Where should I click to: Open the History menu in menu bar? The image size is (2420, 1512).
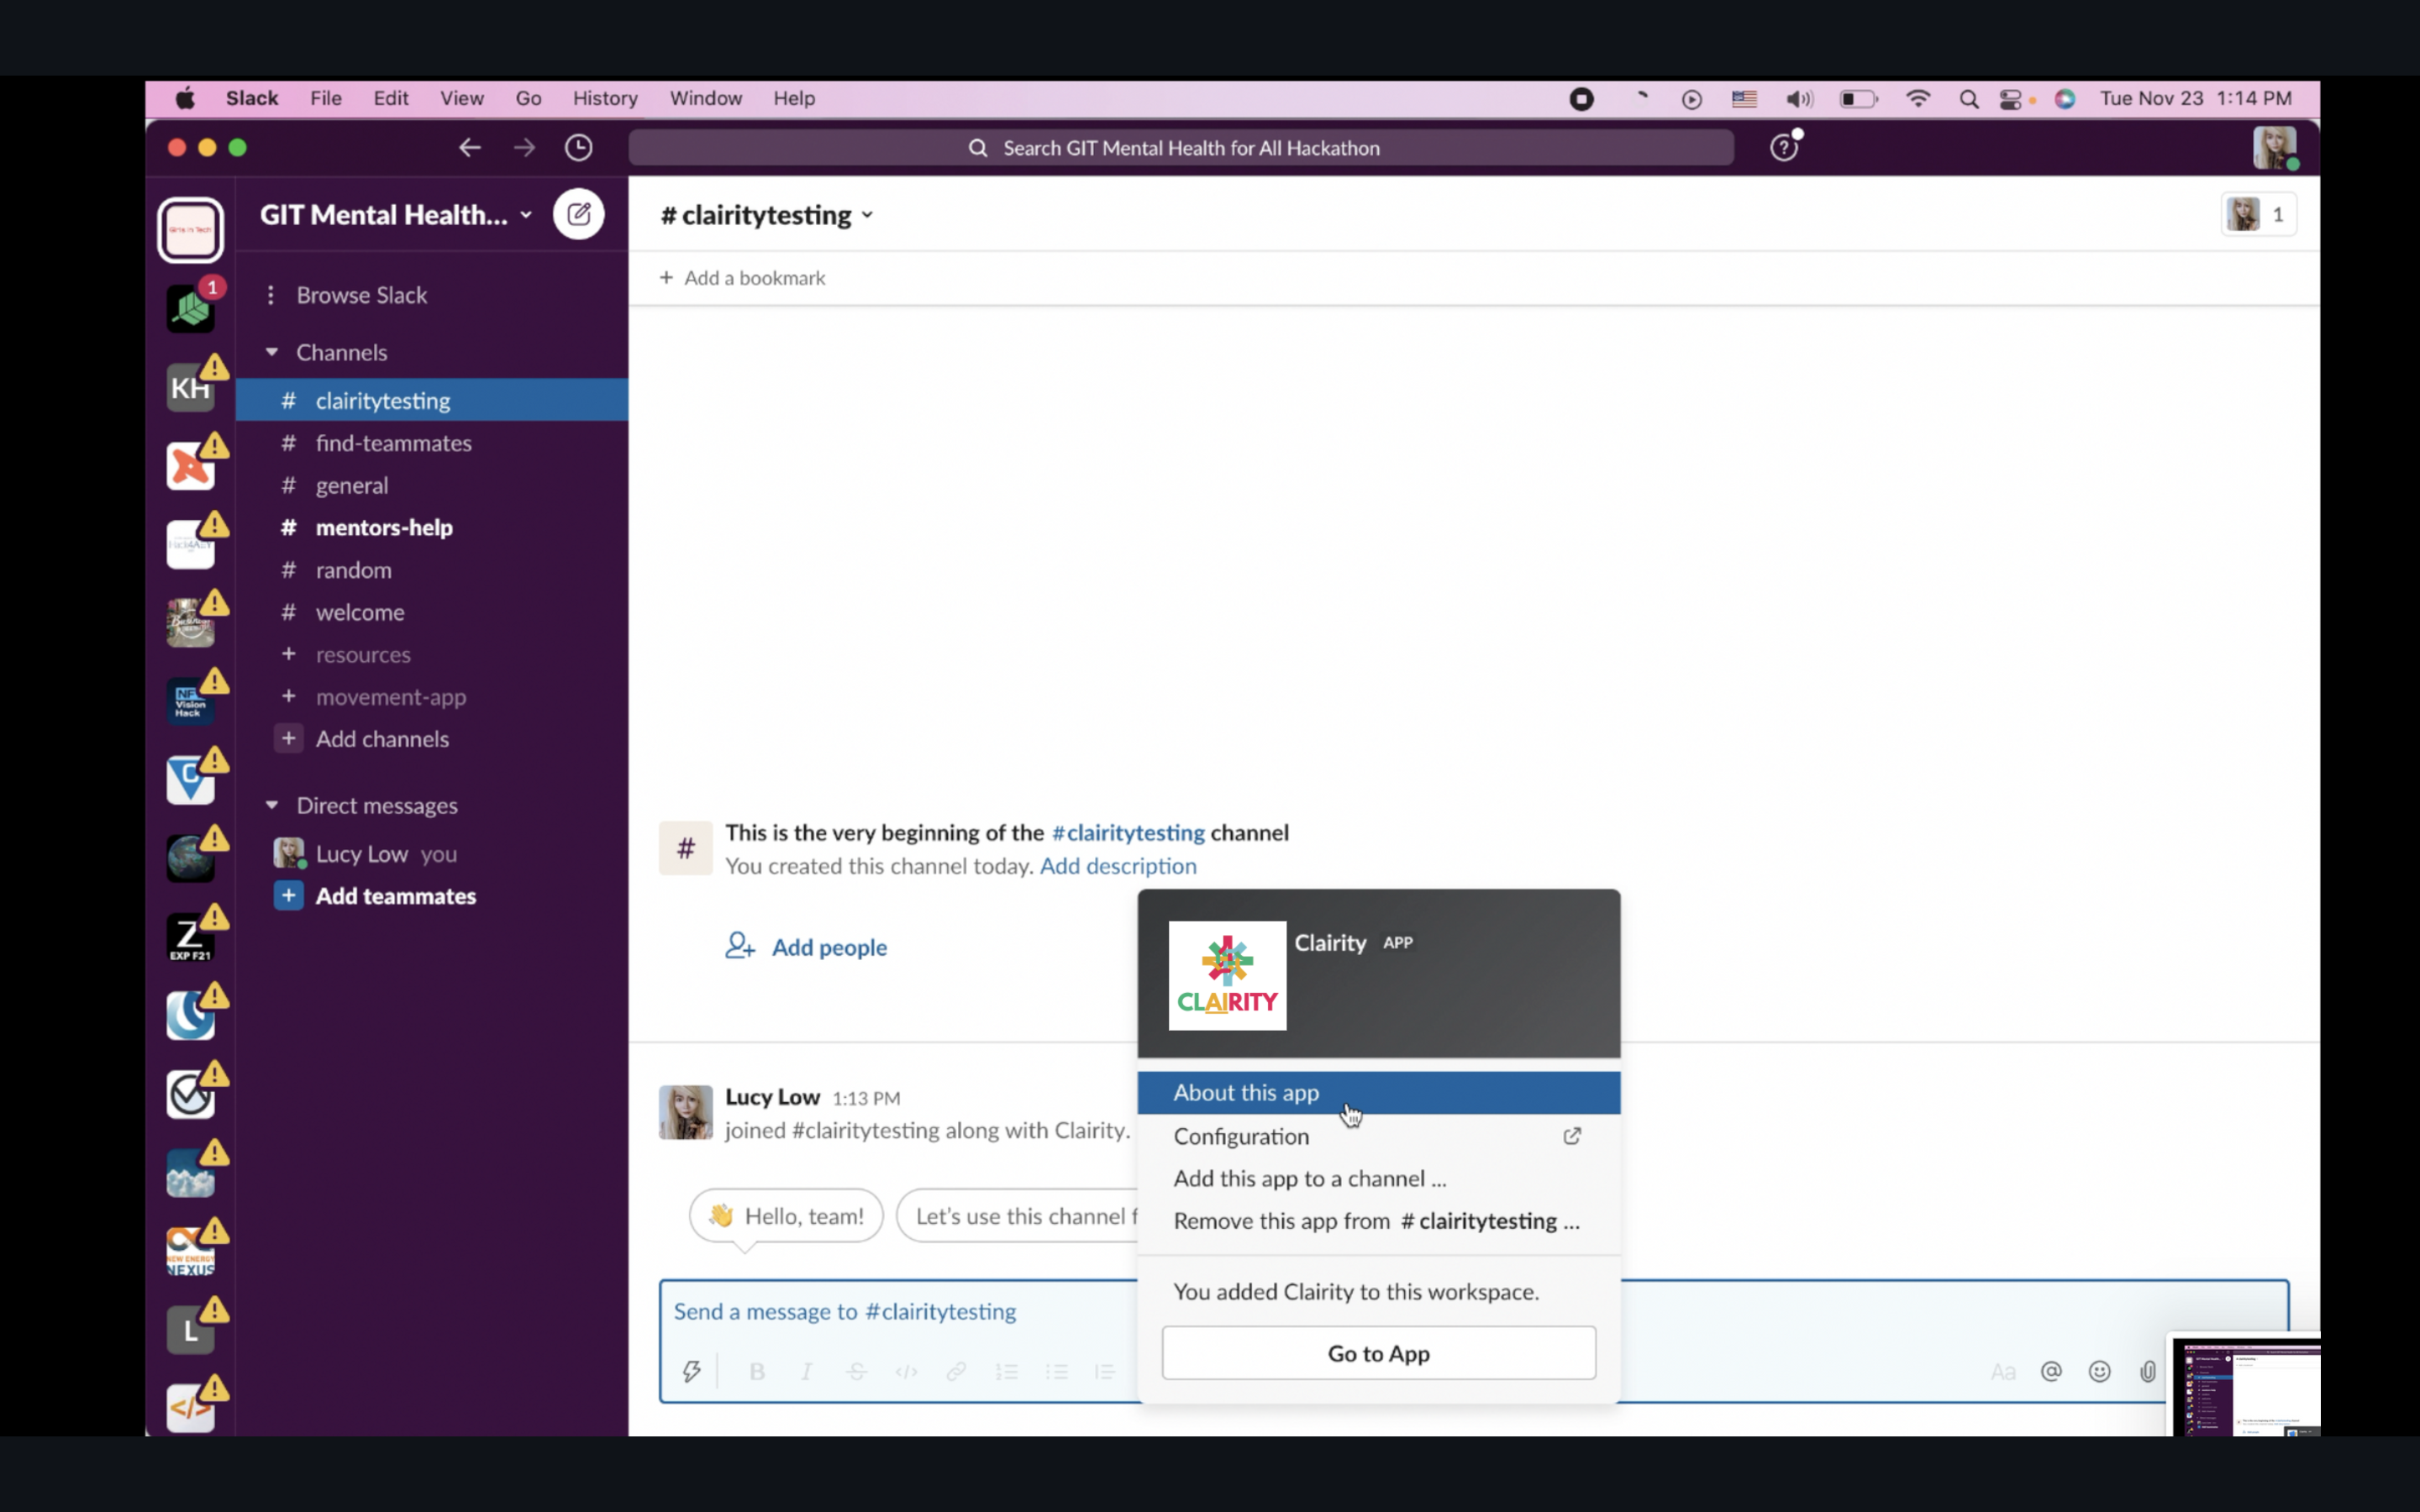coord(604,98)
